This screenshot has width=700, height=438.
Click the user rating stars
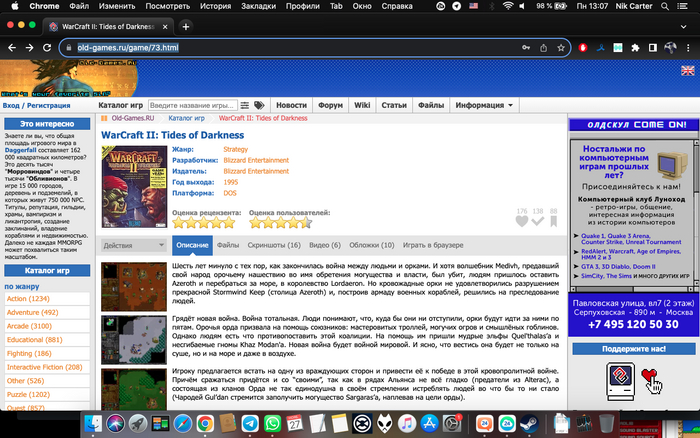280,222
